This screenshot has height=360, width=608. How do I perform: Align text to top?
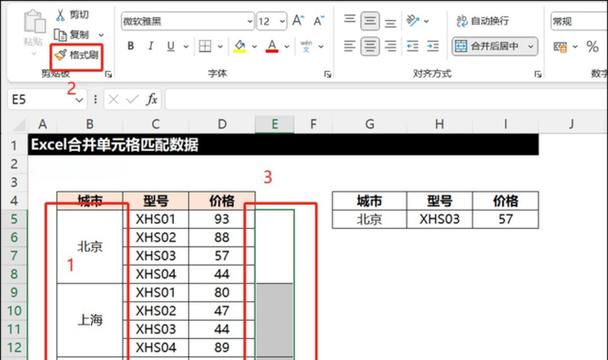350,19
